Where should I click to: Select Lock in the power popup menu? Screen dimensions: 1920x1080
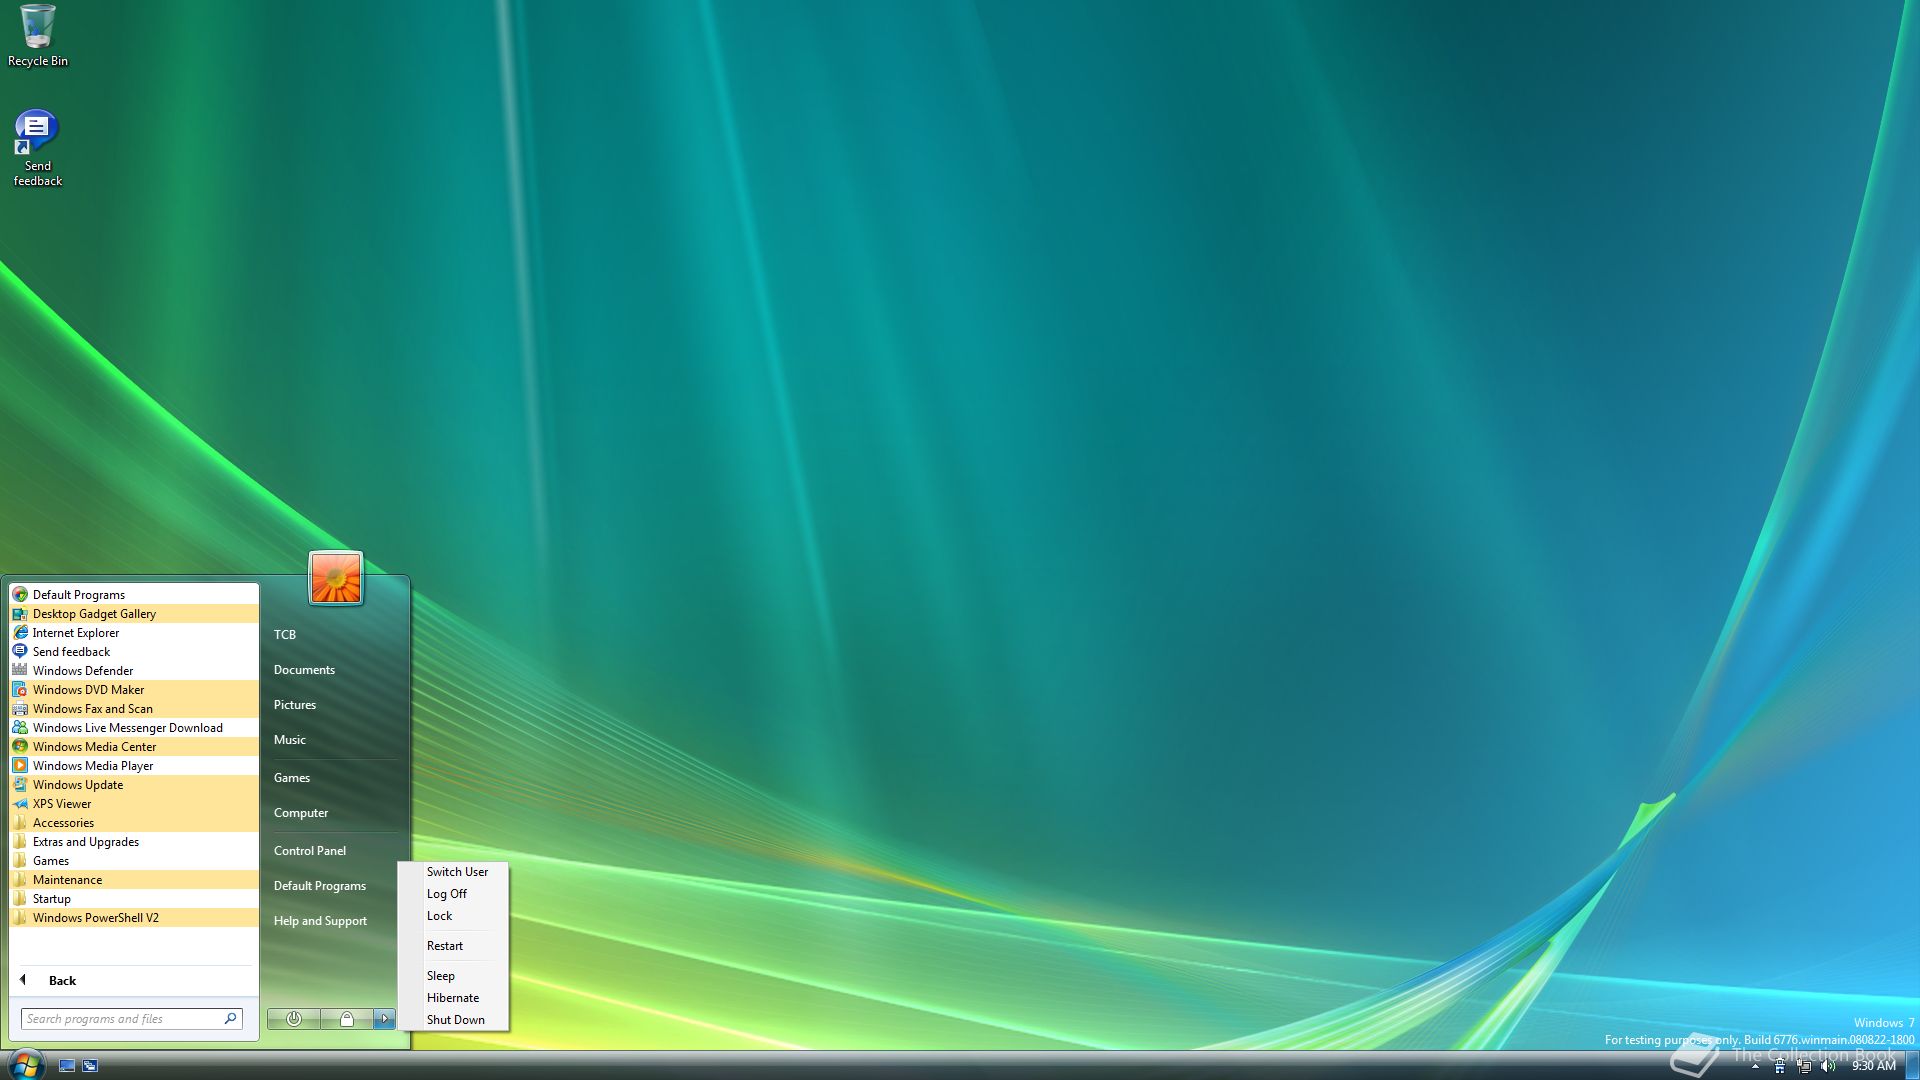point(454,916)
